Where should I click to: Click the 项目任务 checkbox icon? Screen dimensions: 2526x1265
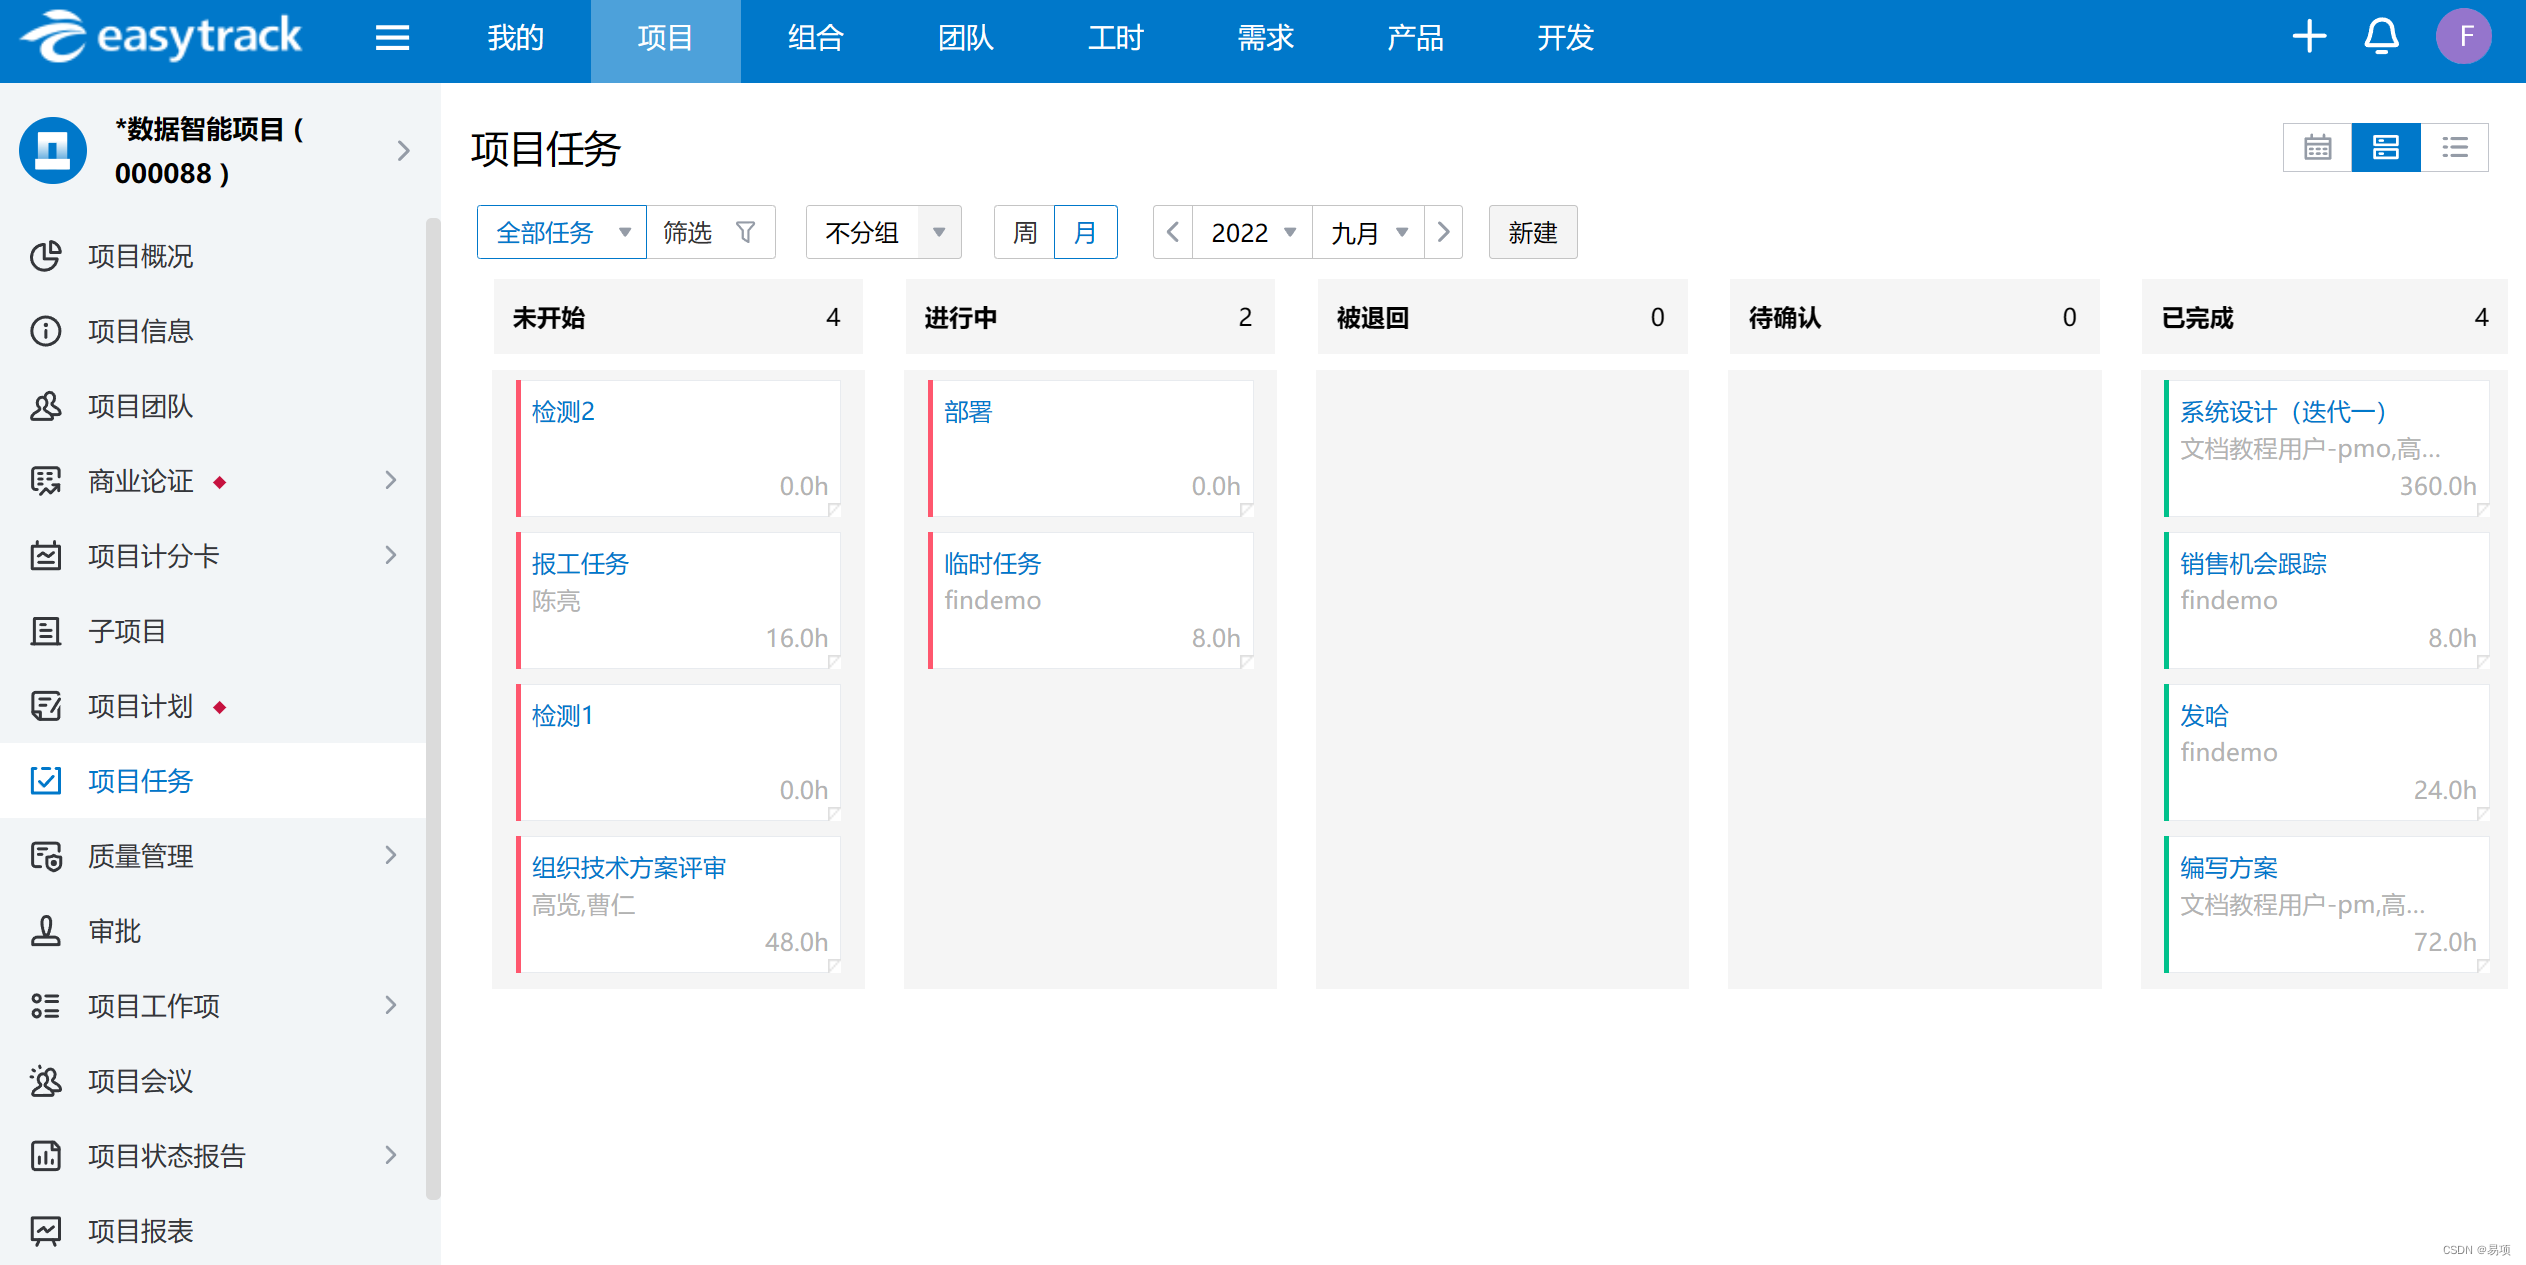coord(46,781)
